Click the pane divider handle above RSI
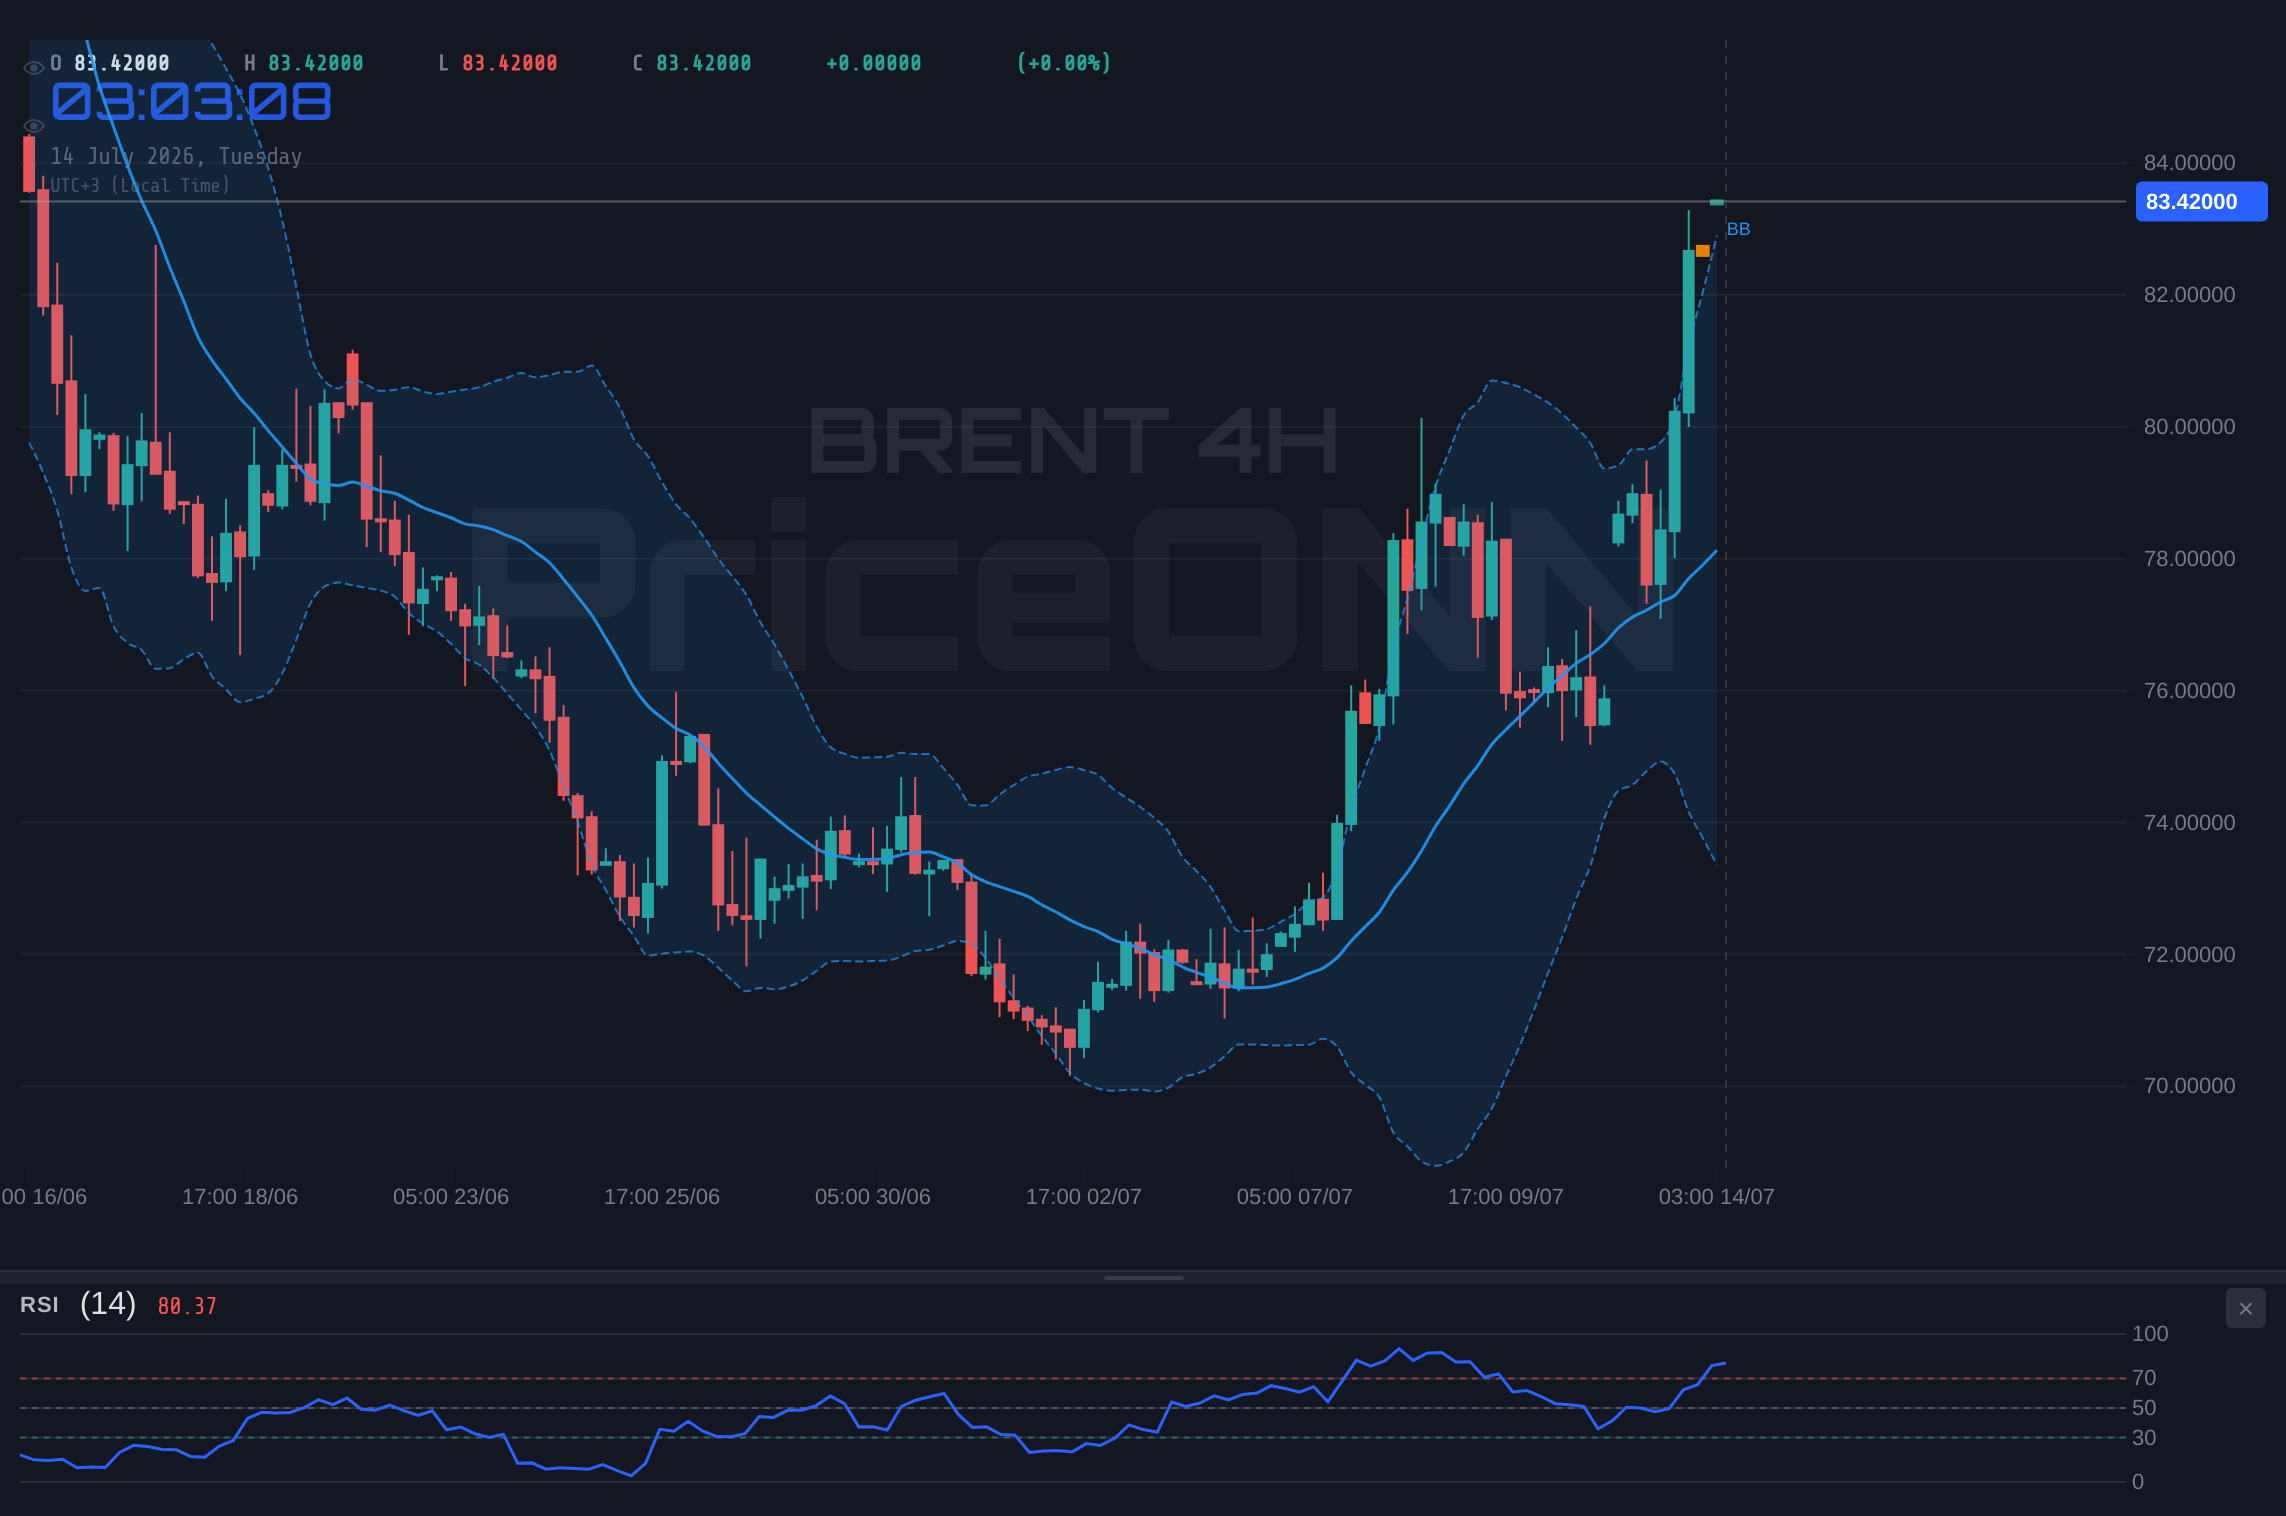The width and height of the screenshot is (2286, 1516). [1143, 1278]
